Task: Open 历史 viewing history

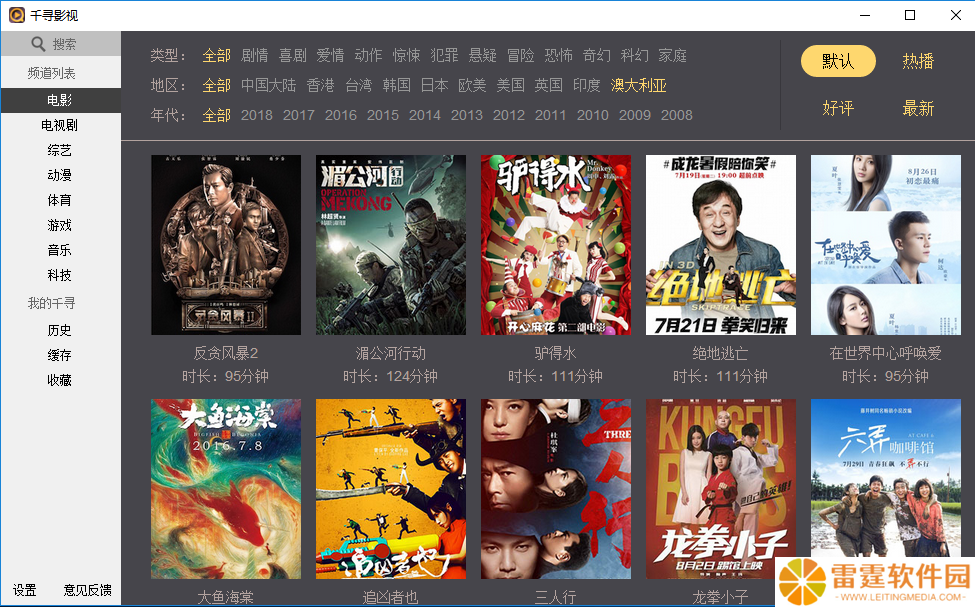Action: [x=60, y=330]
